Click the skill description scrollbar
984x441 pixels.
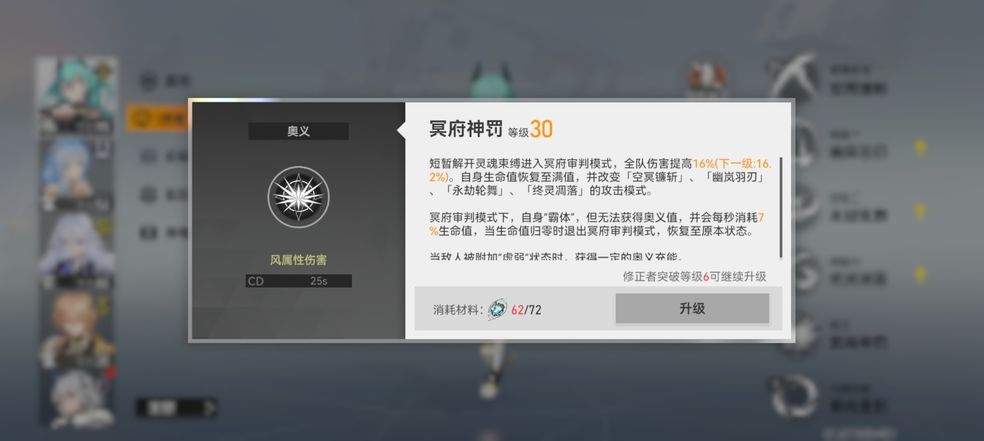click(x=781, y=207)
